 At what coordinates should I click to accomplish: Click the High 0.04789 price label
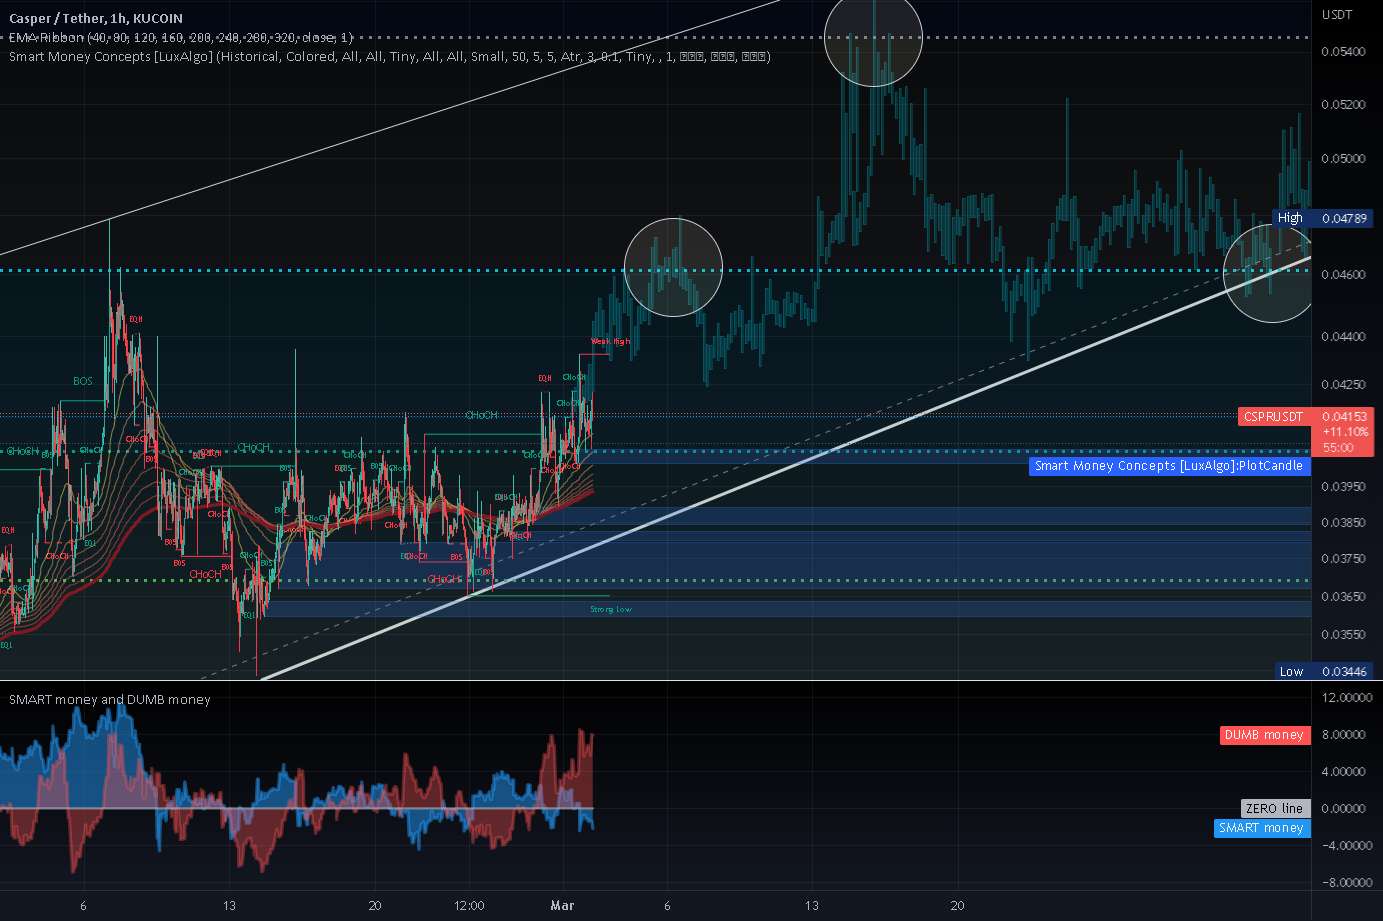pyautogui.click(x=1322, y=218)
